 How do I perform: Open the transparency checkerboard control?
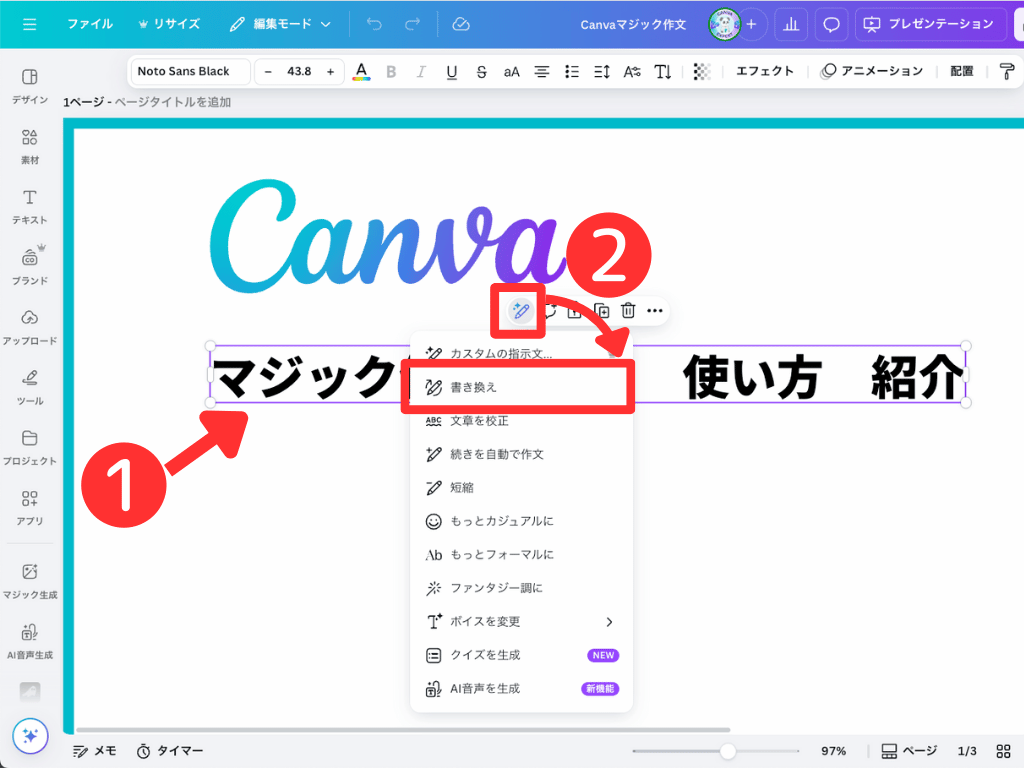click(702, 71)
